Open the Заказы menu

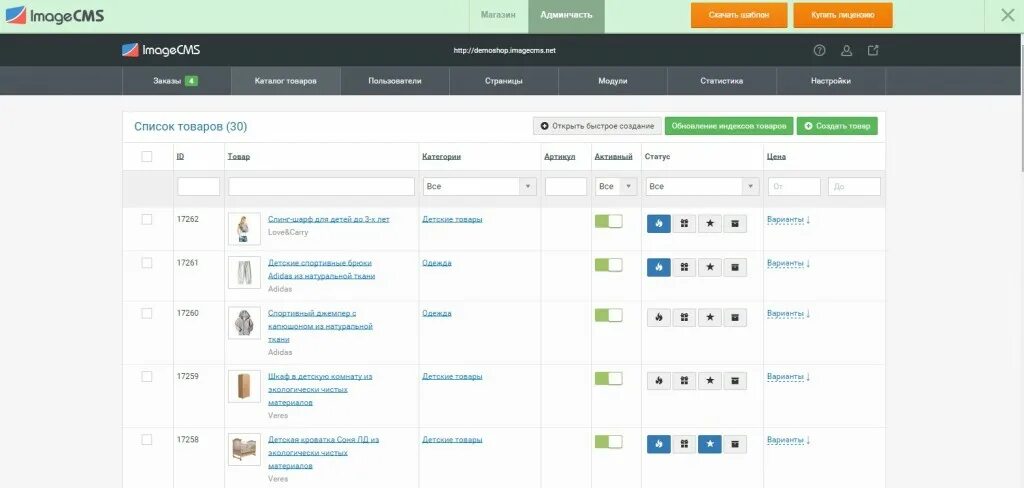(x=176, y=81)
